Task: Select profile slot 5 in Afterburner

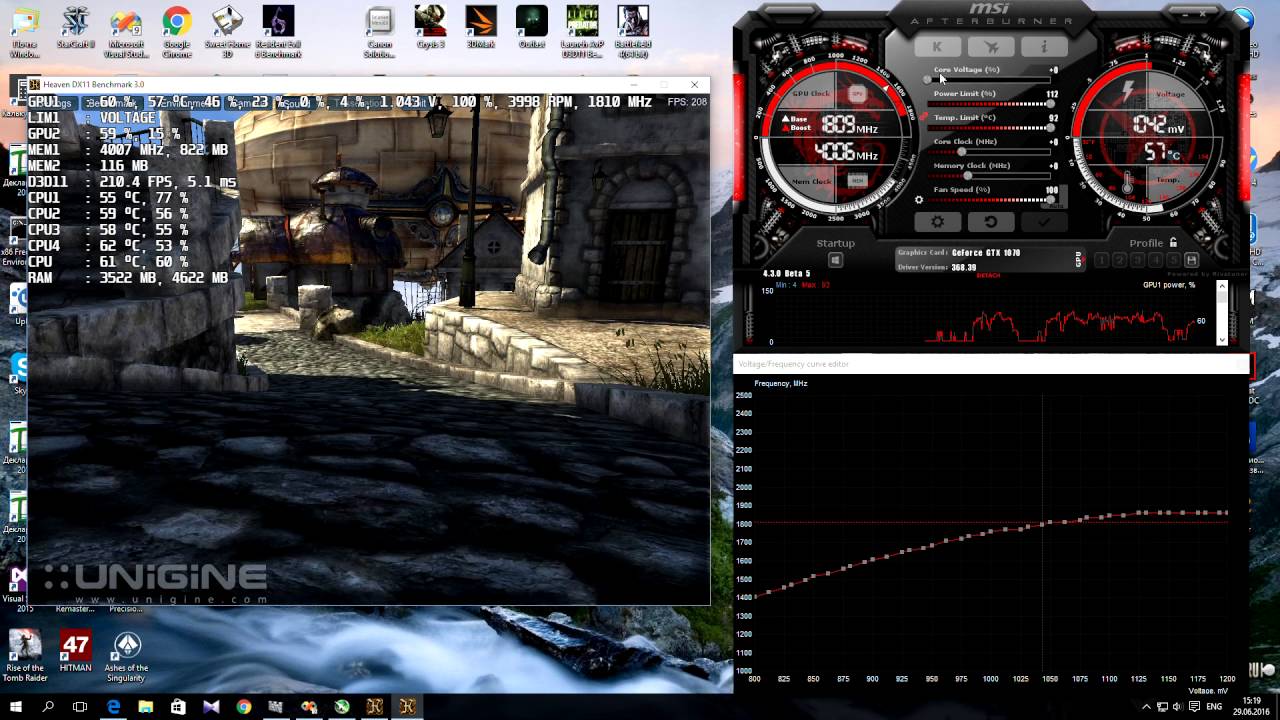Action: [1172, 260]
